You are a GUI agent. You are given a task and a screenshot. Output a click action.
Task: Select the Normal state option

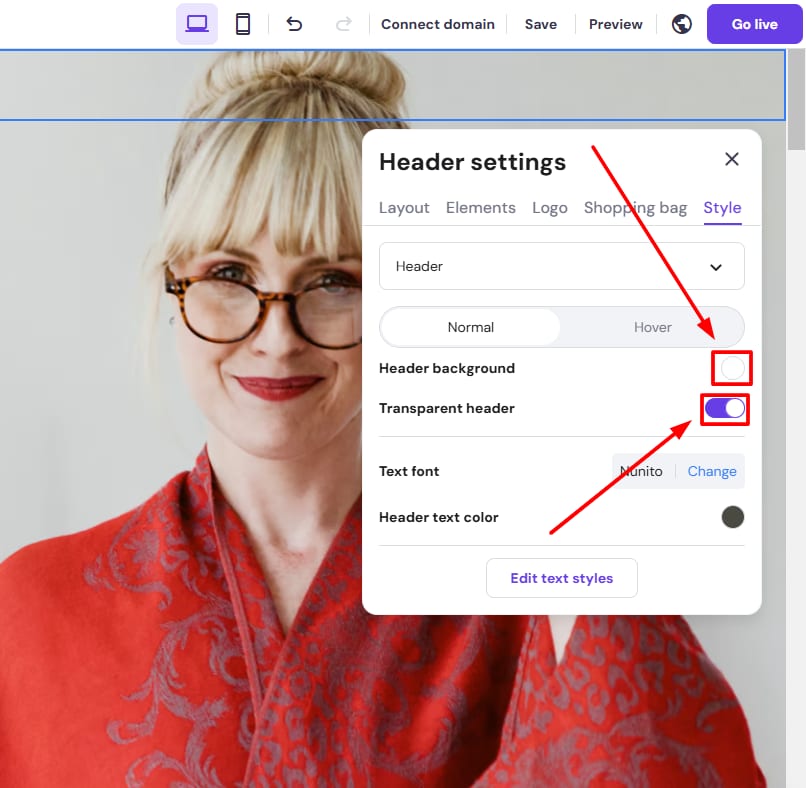(x=471, y=327)
